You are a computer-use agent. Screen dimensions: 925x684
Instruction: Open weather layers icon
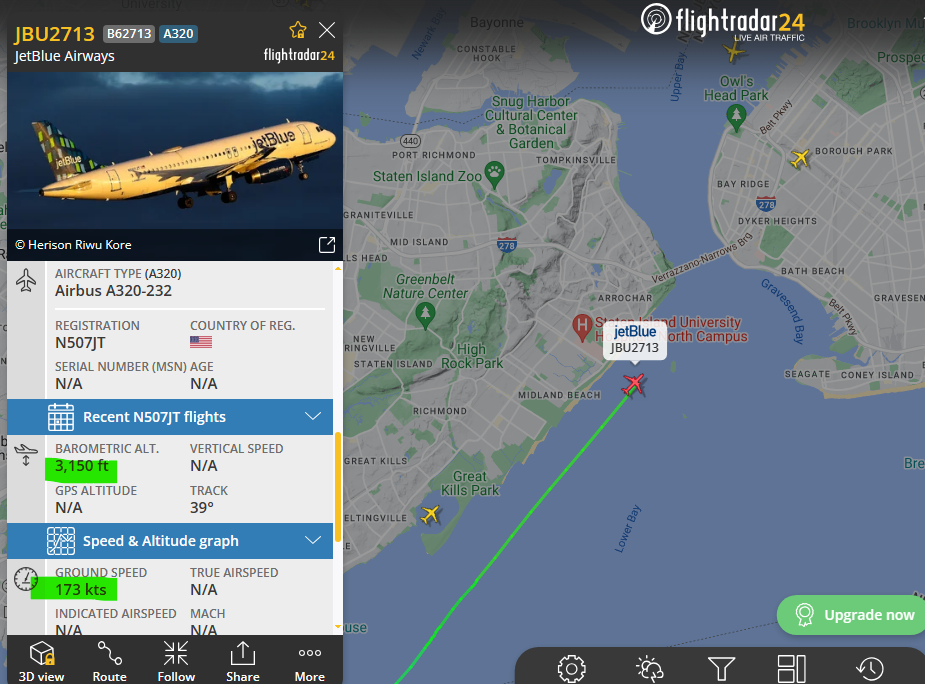point(650,669)
